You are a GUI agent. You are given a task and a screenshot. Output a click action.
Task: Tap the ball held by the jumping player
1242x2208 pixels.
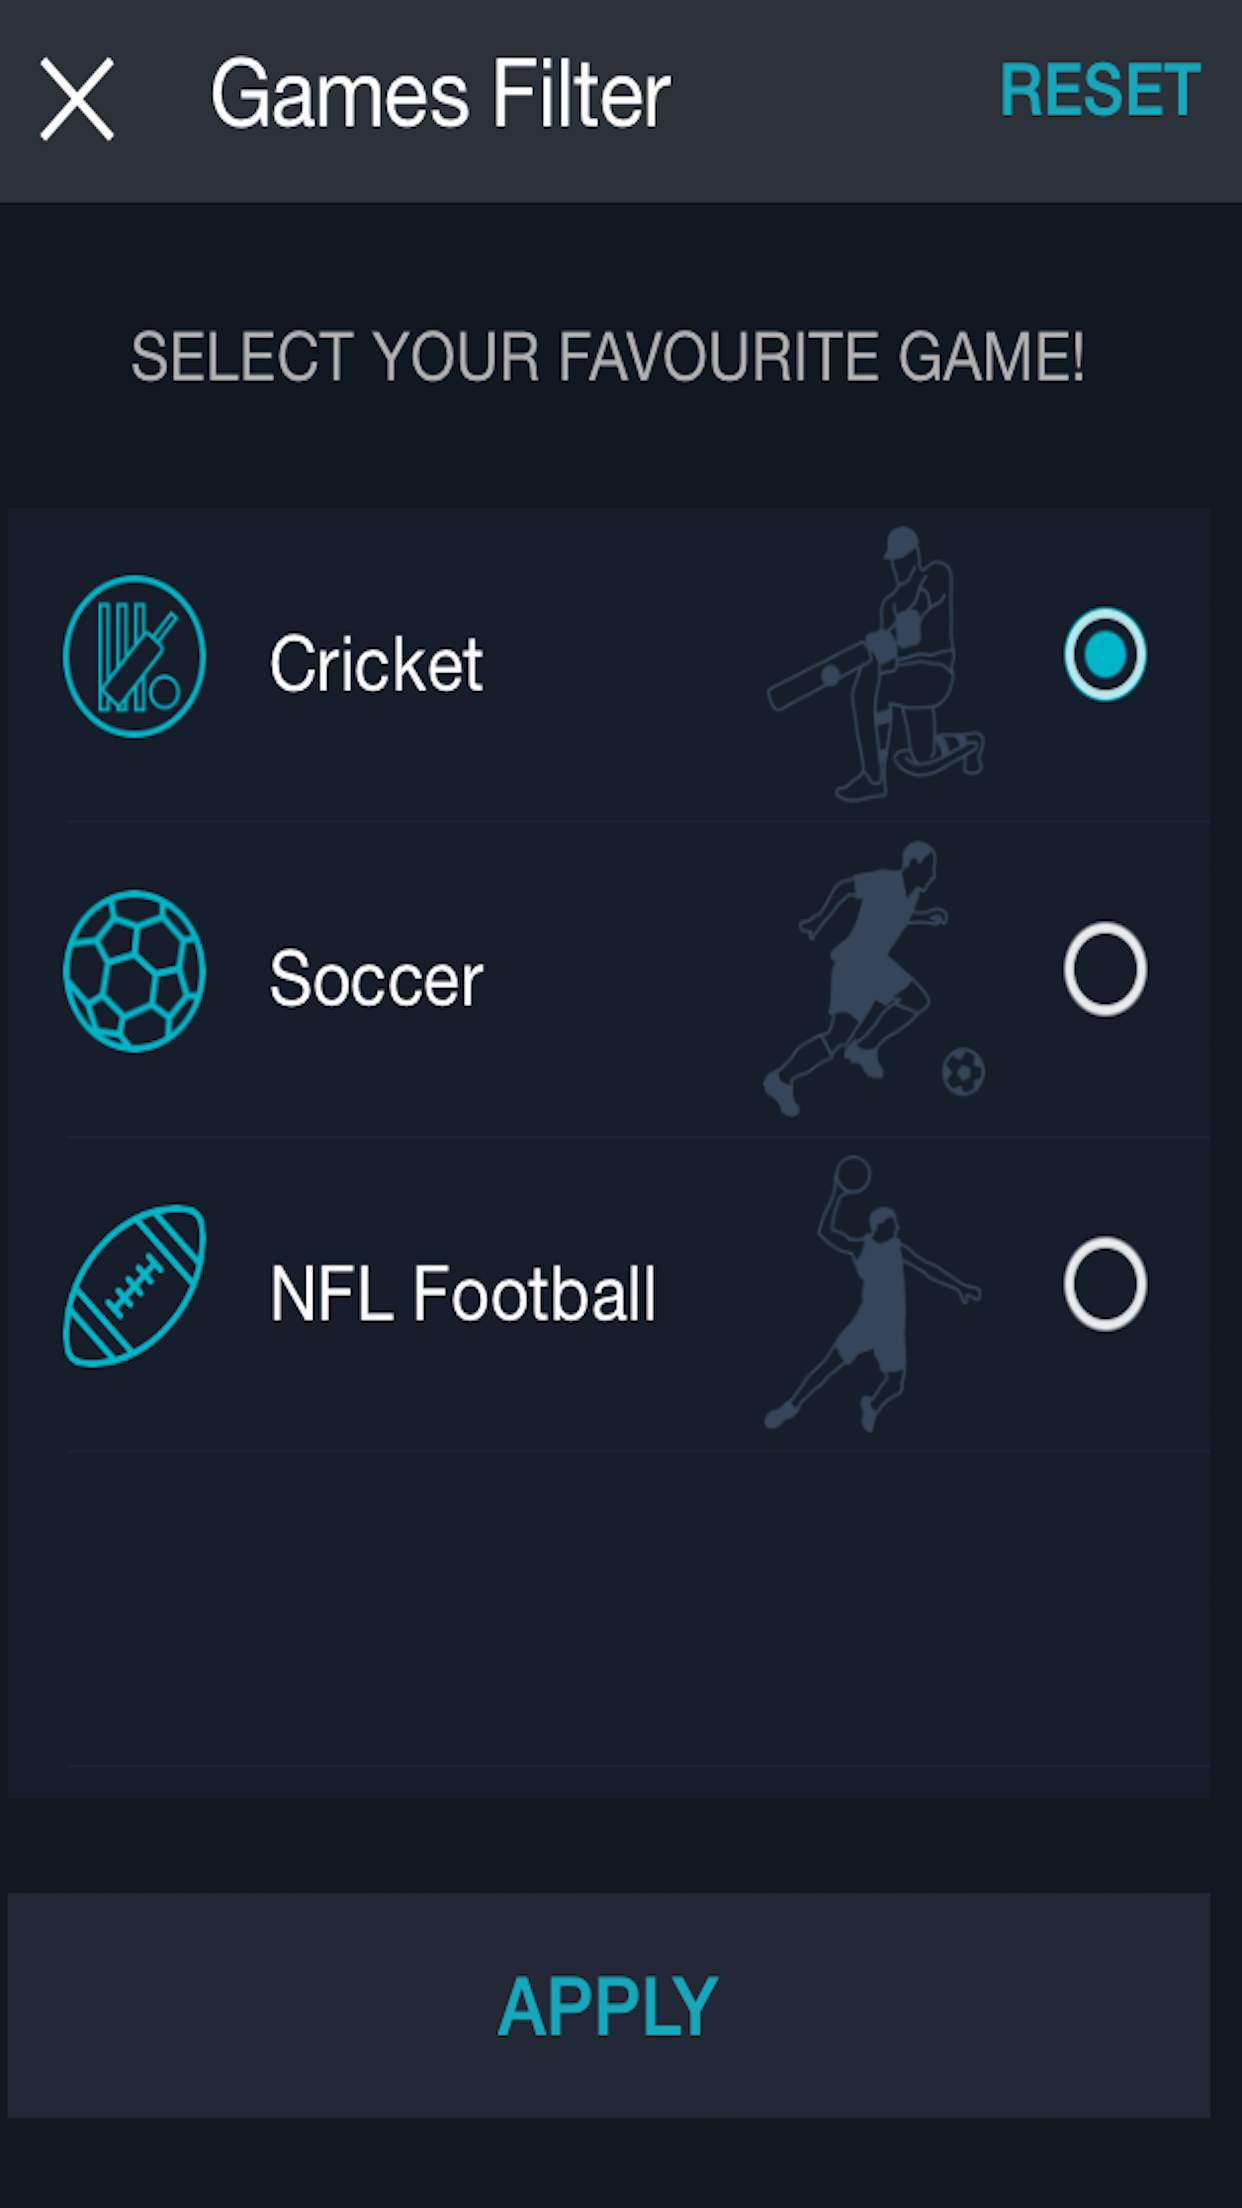click(x=853, y=1174)
